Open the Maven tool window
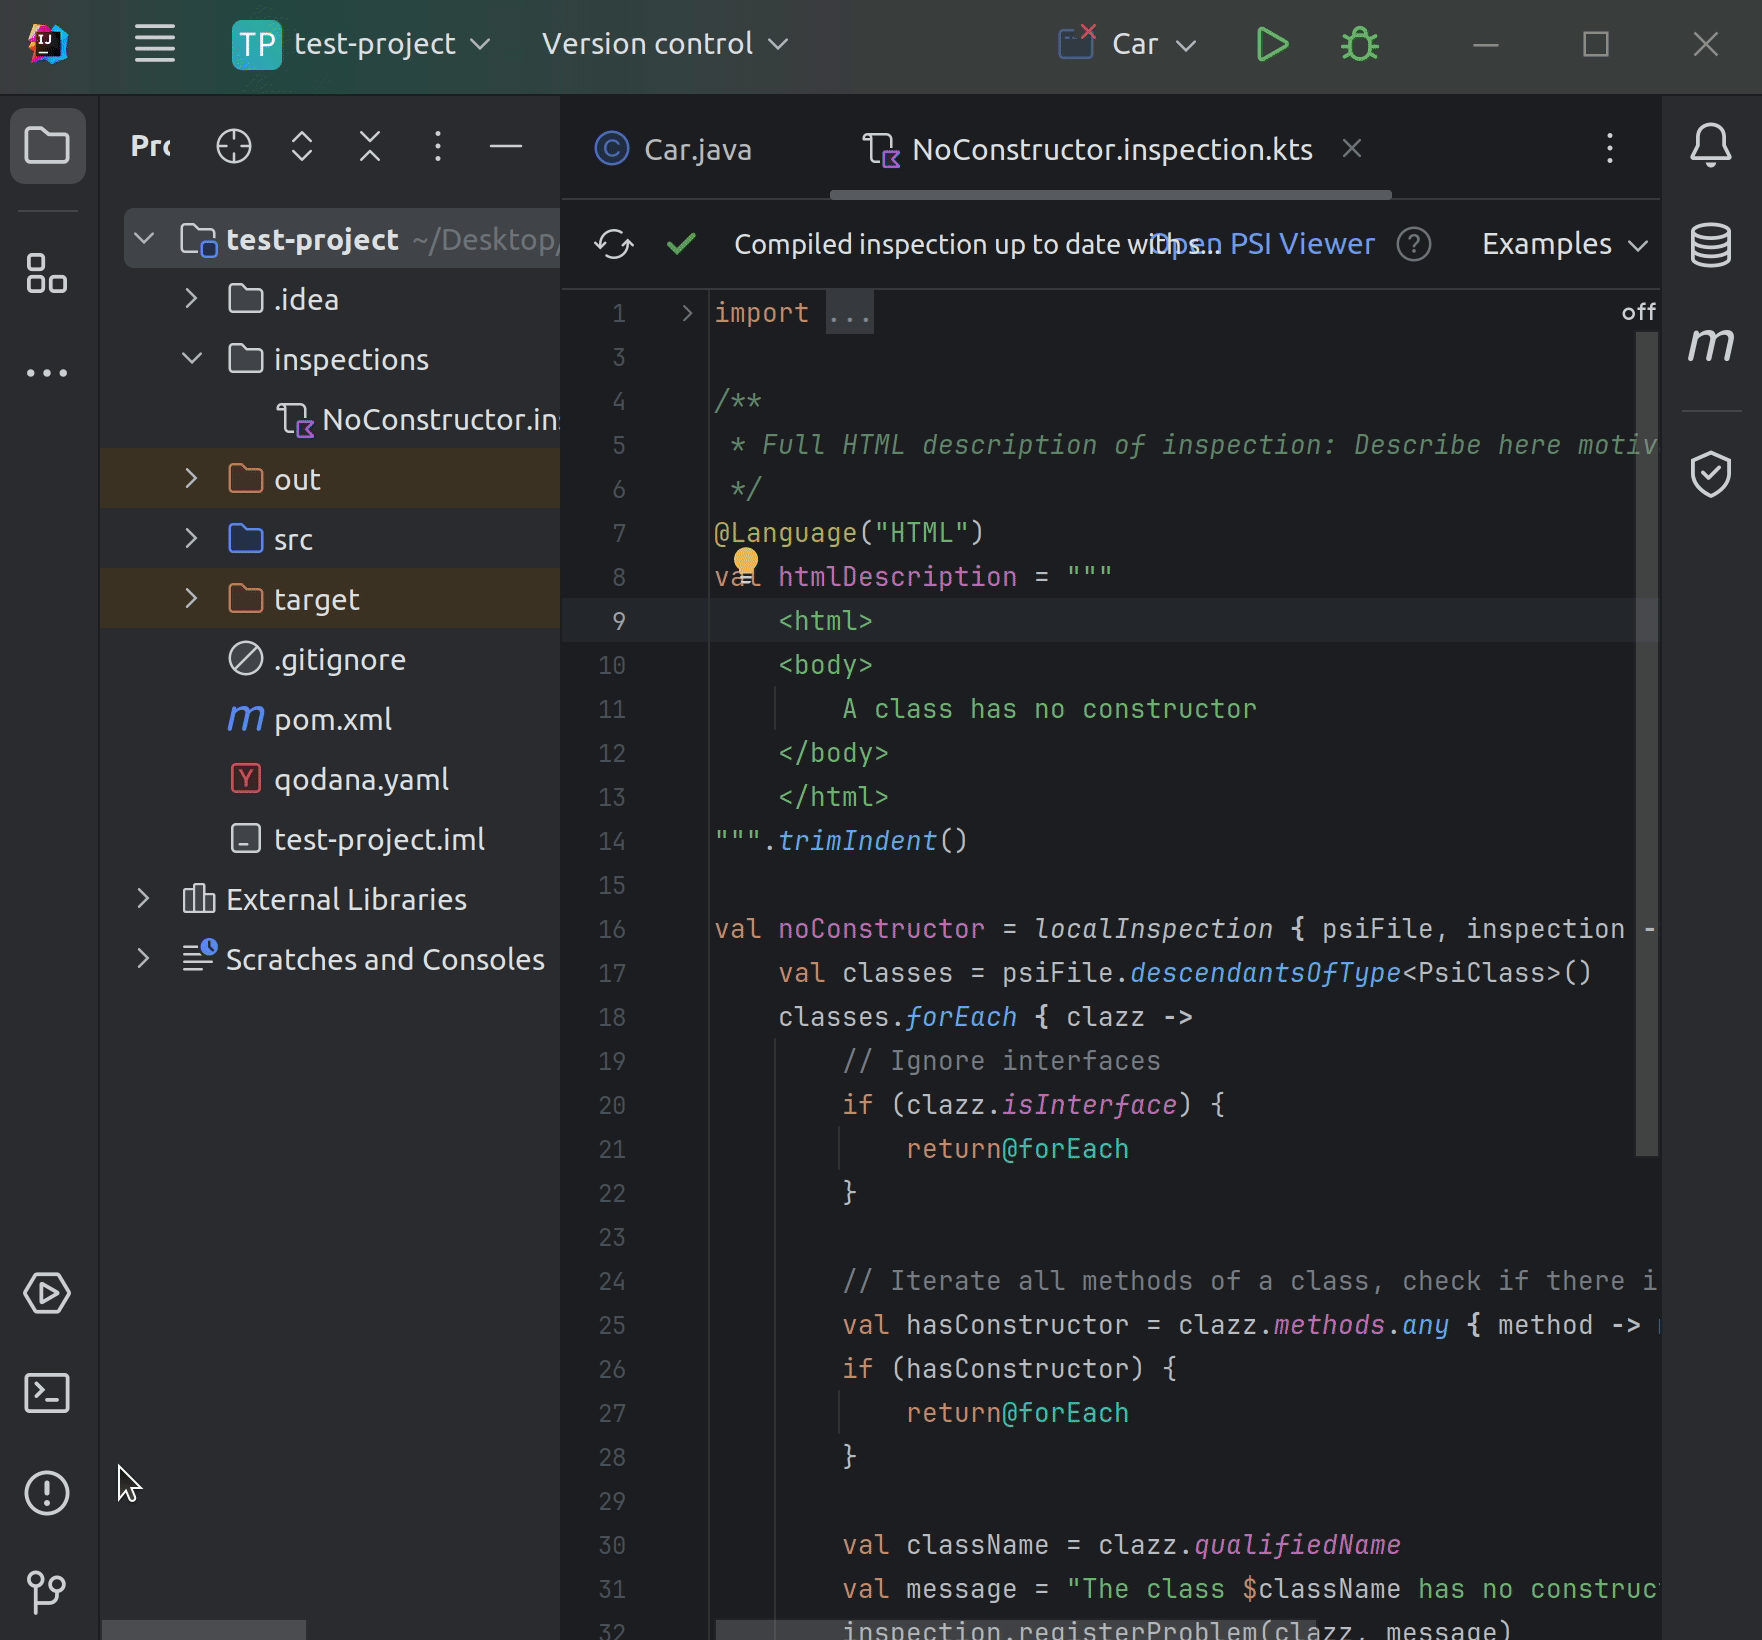 [1712, 345]
